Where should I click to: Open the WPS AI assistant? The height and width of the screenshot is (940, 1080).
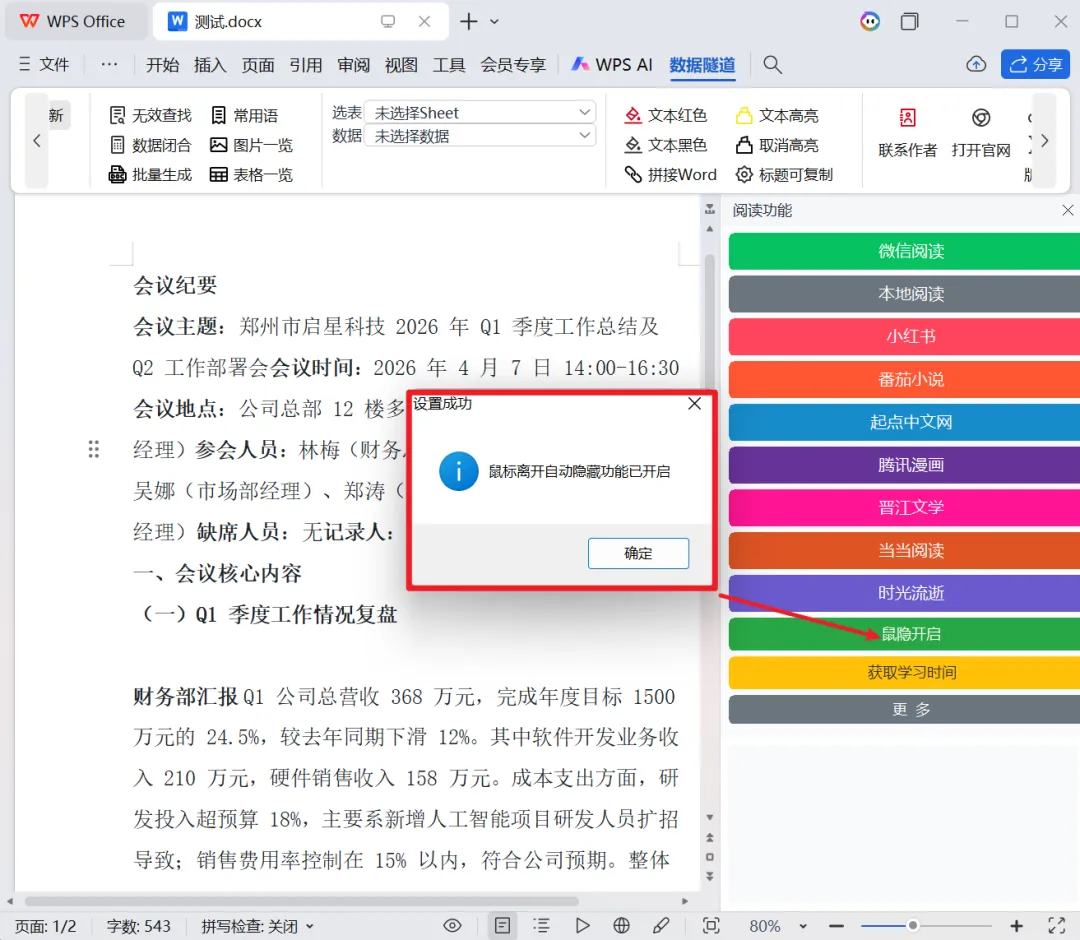(612, 65)
